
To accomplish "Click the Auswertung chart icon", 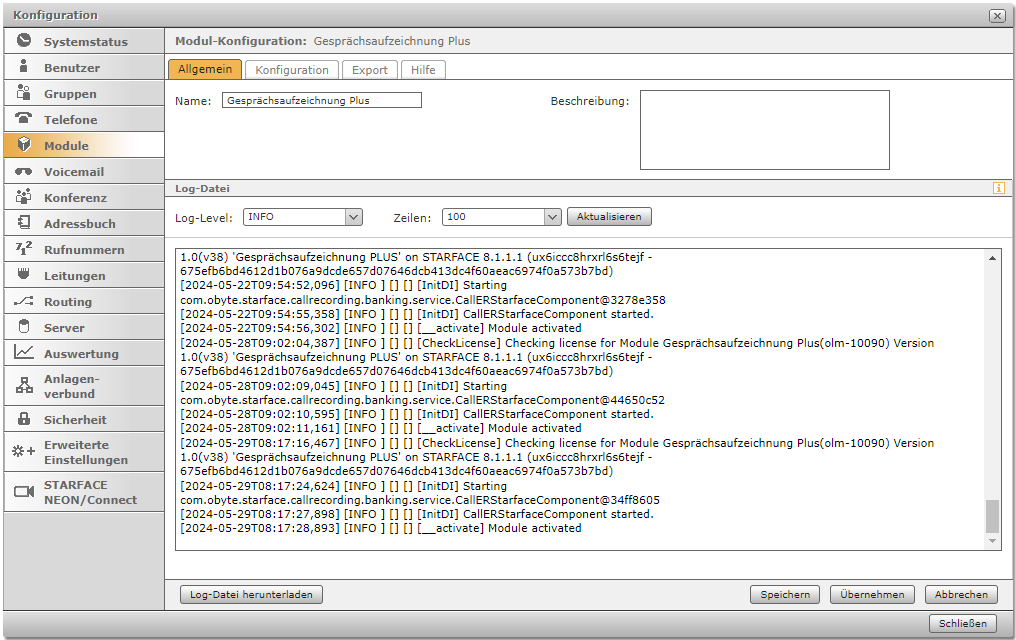I will (x=24, y=353).
